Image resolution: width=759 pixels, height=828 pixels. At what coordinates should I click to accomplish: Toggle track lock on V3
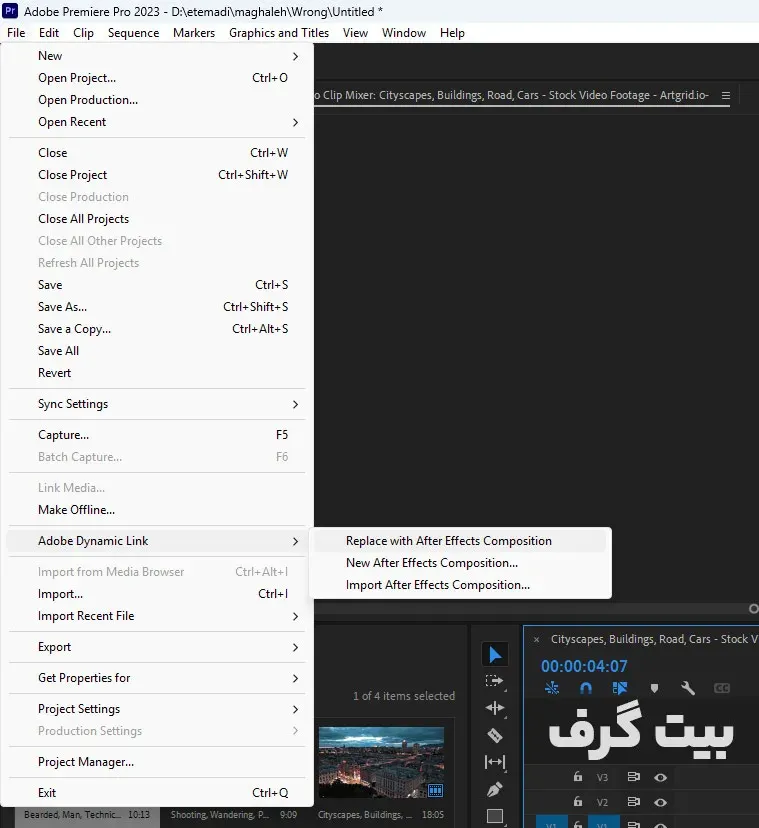(578, 776)
